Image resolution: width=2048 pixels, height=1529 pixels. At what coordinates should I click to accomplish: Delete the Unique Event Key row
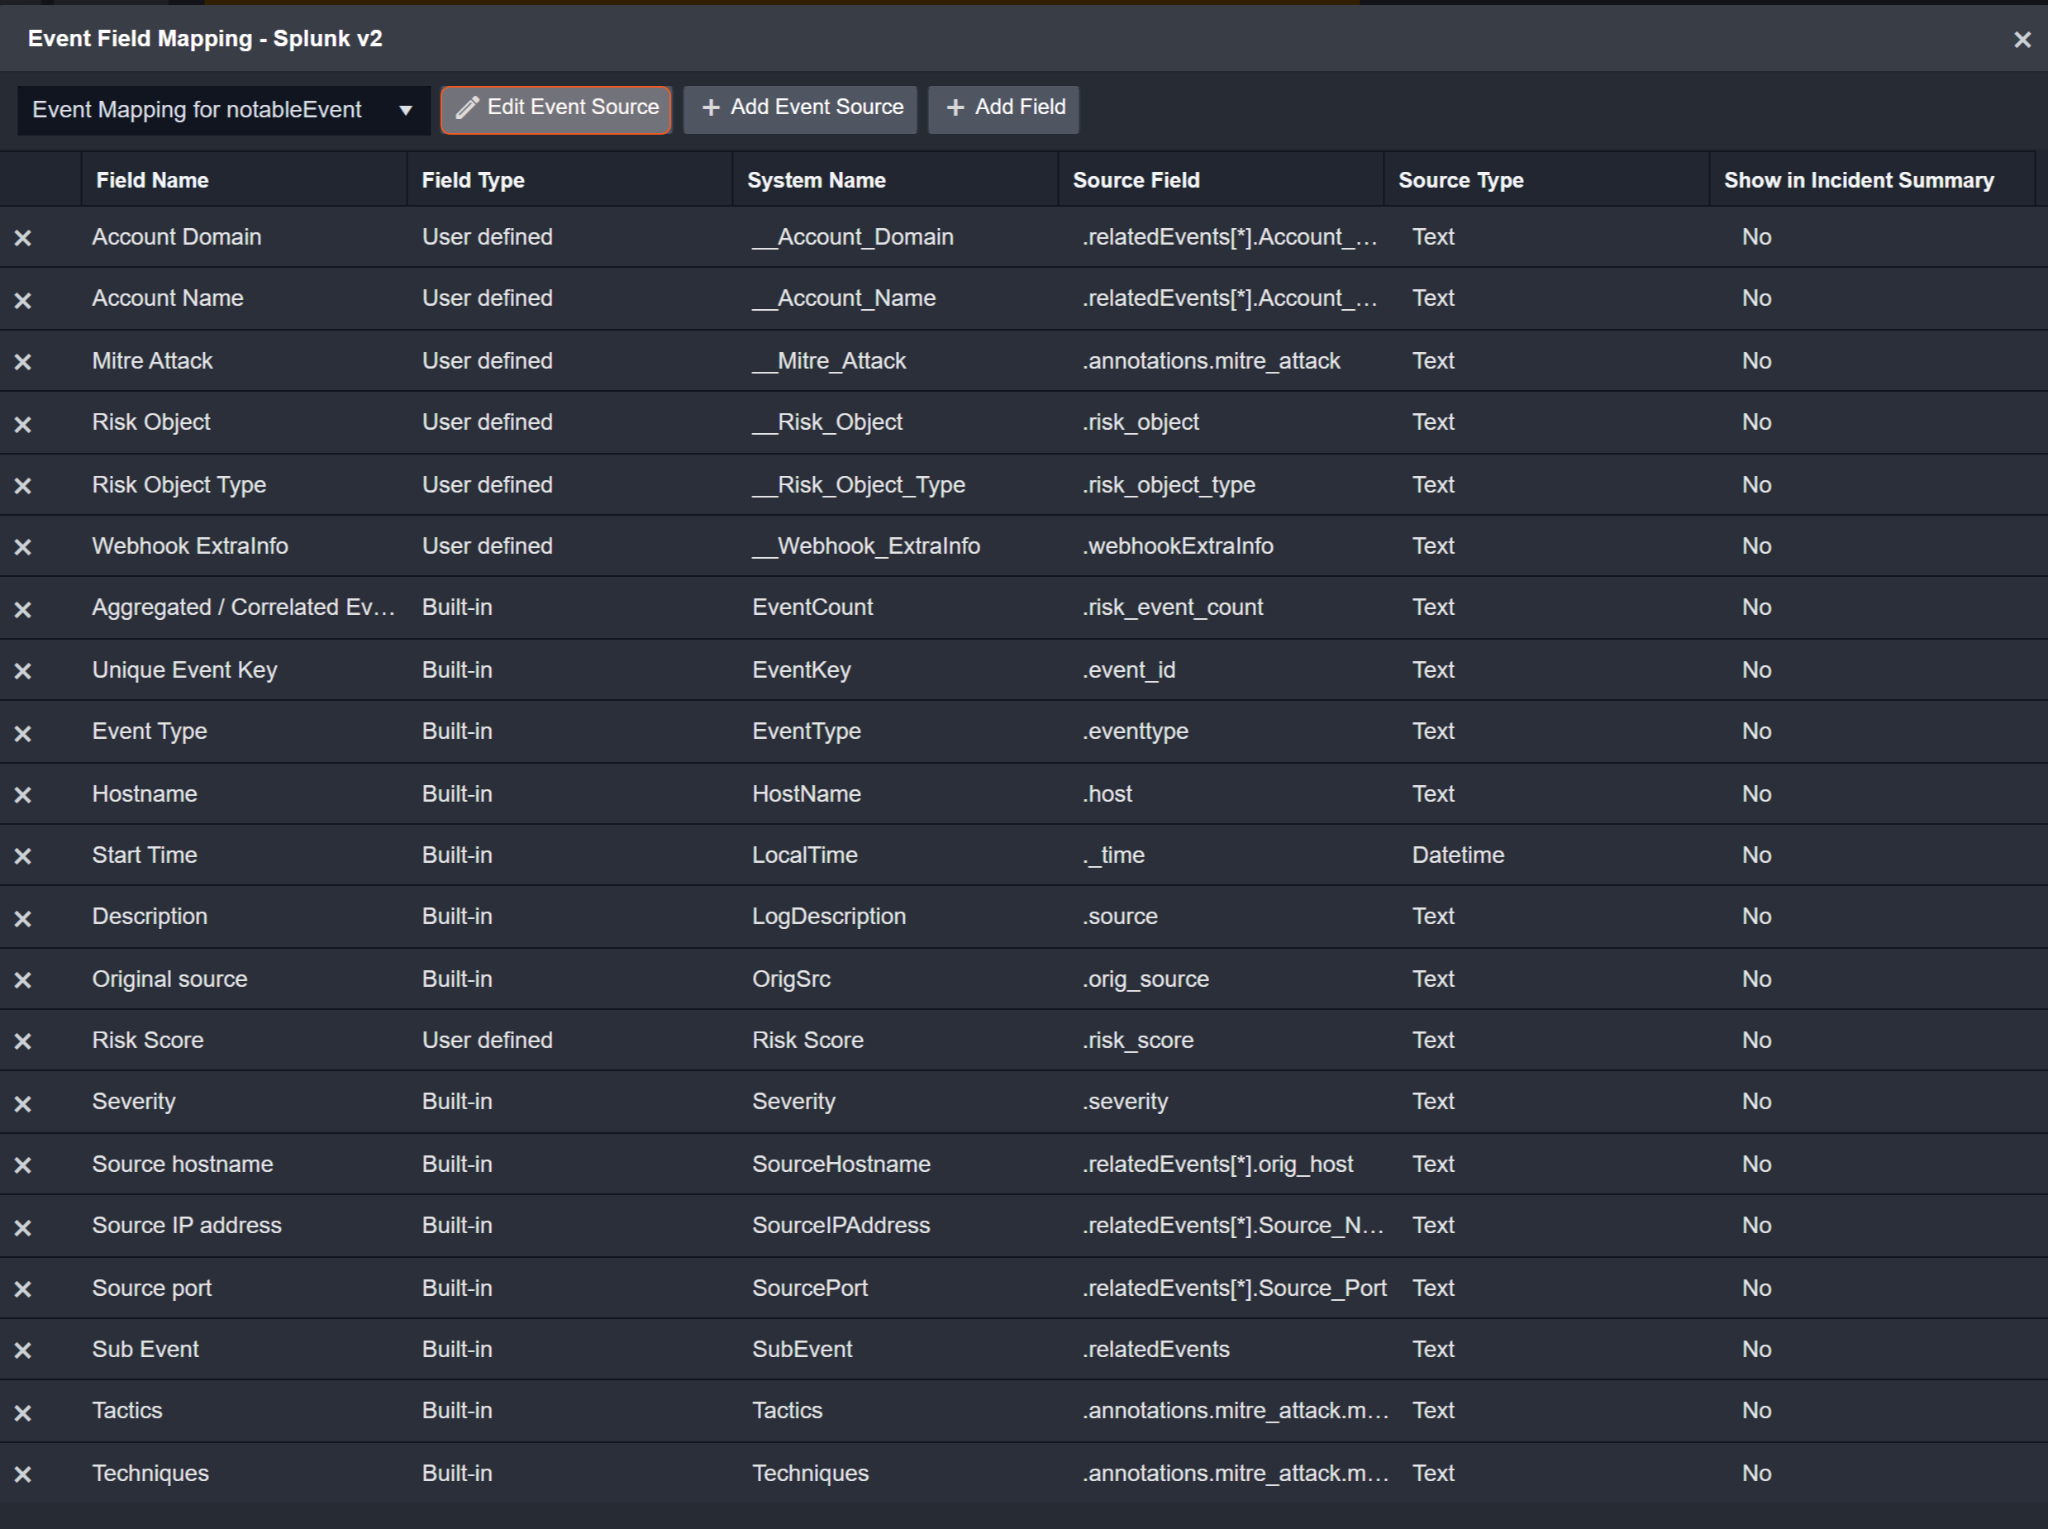[x=23, y=671]
